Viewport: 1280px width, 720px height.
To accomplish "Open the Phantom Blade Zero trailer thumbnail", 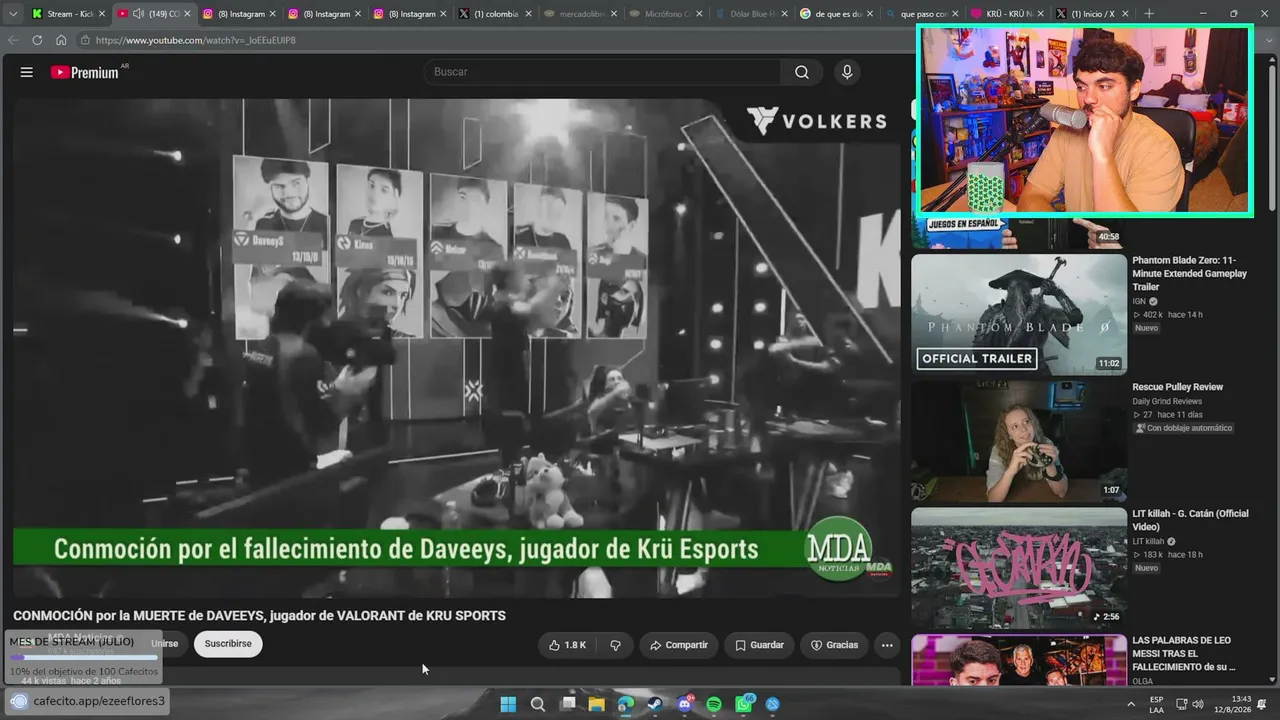I will [1019, 315].
